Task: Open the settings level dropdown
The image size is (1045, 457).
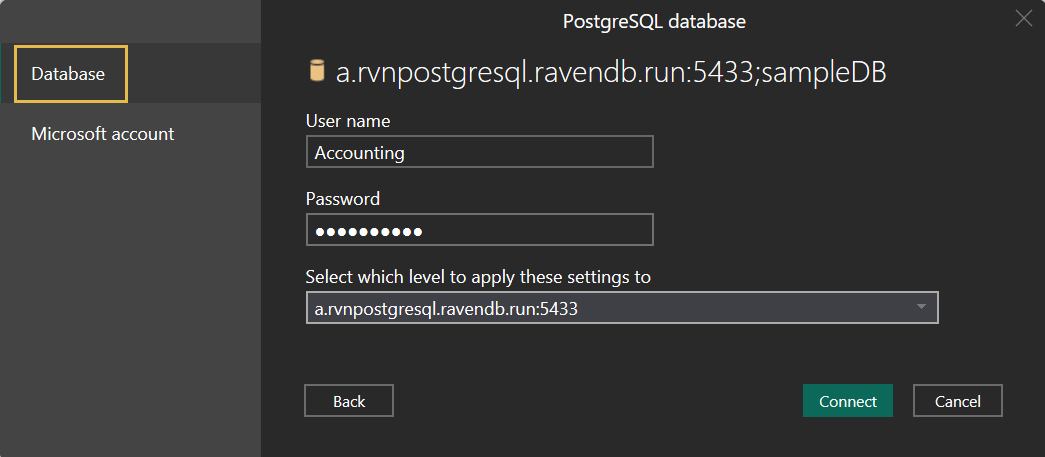Action: [x=622, y=308]
